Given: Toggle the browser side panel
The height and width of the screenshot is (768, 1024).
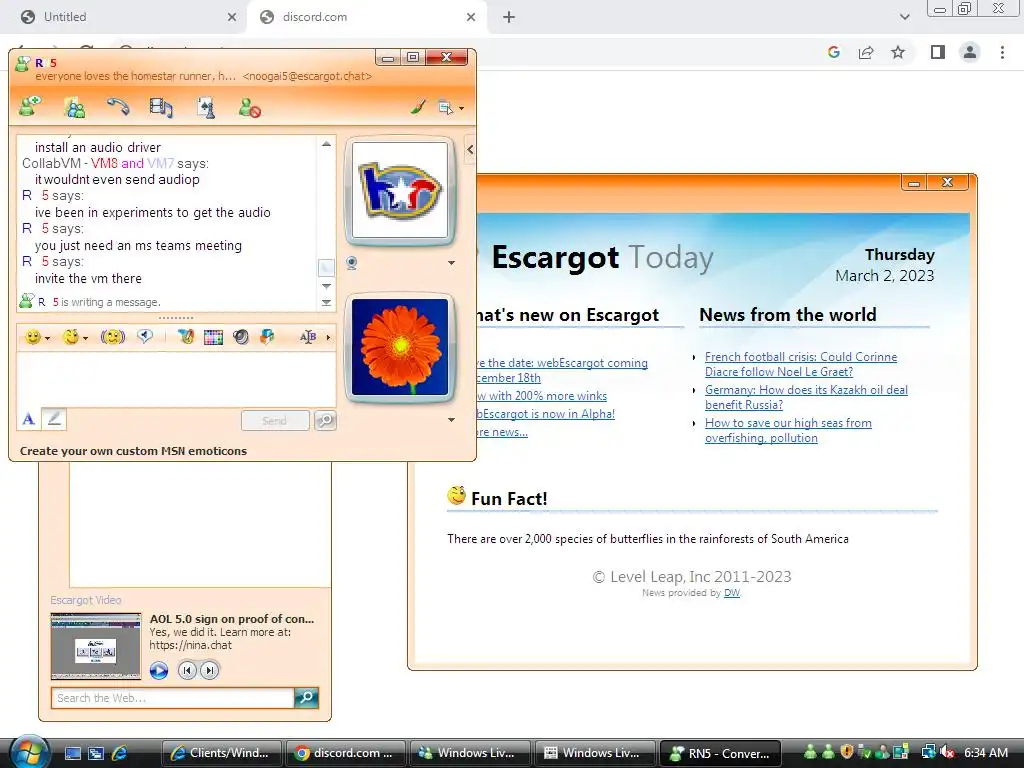Looking at the screenshot, I should 938,52.
